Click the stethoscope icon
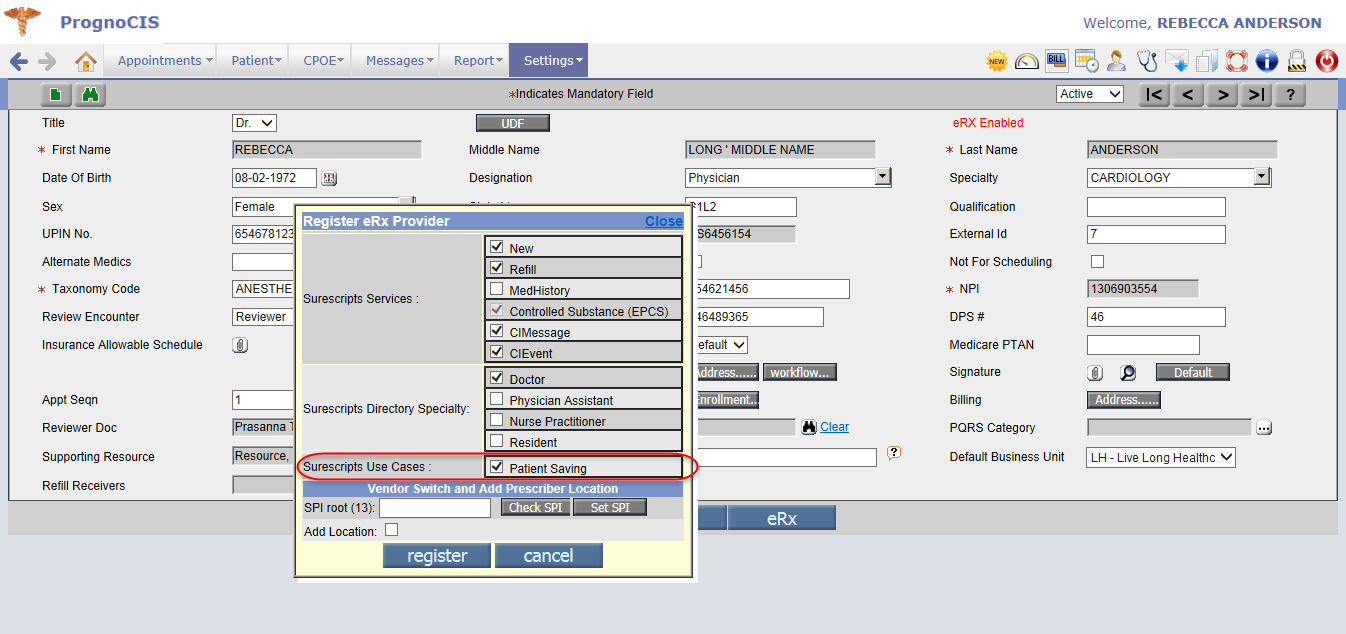 1147,62
